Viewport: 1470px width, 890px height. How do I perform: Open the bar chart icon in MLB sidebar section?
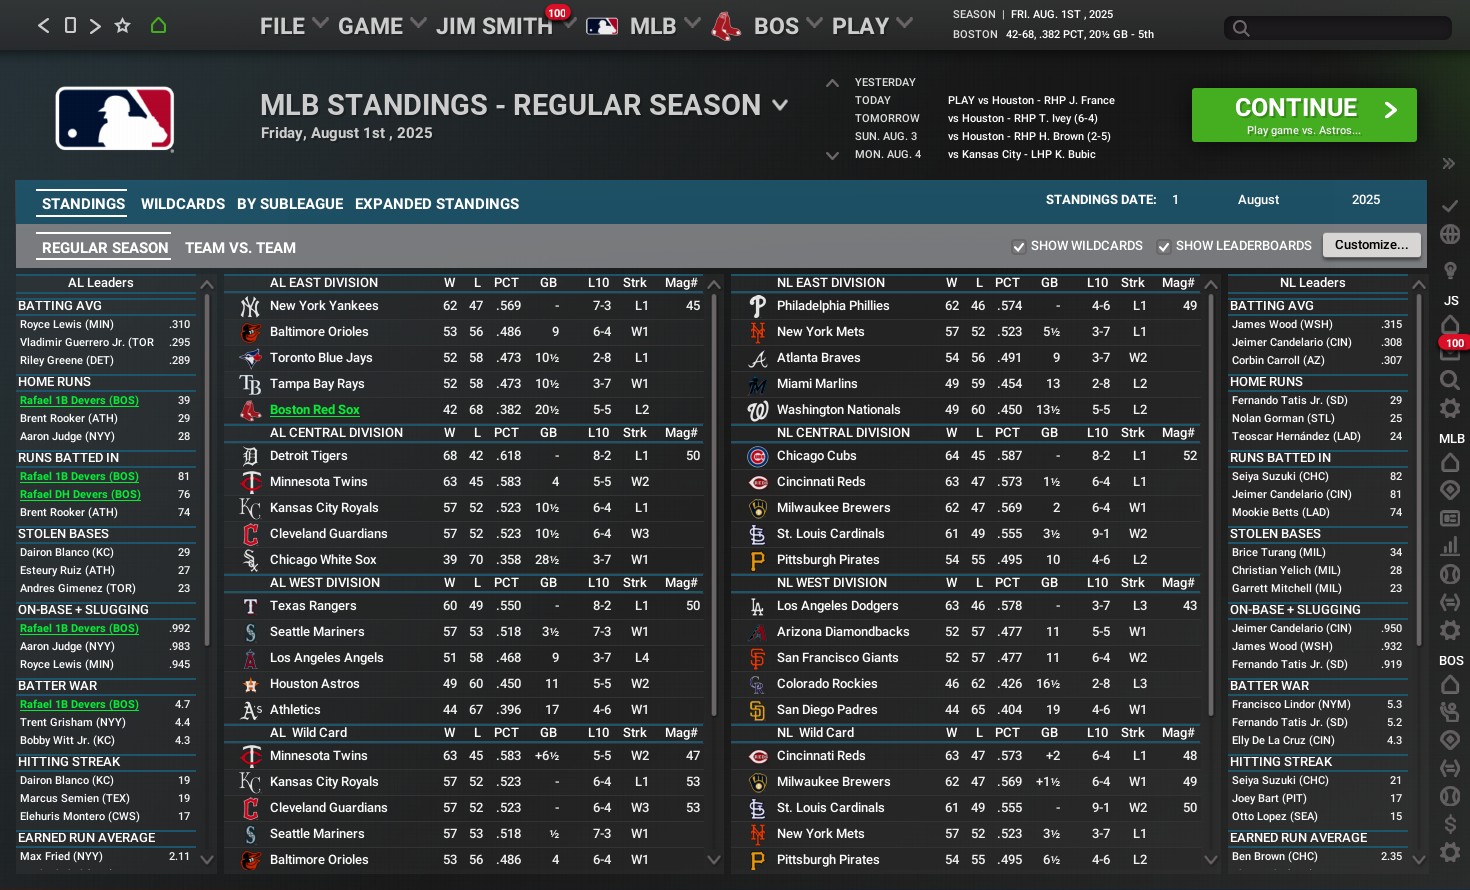coord(1450,547)
